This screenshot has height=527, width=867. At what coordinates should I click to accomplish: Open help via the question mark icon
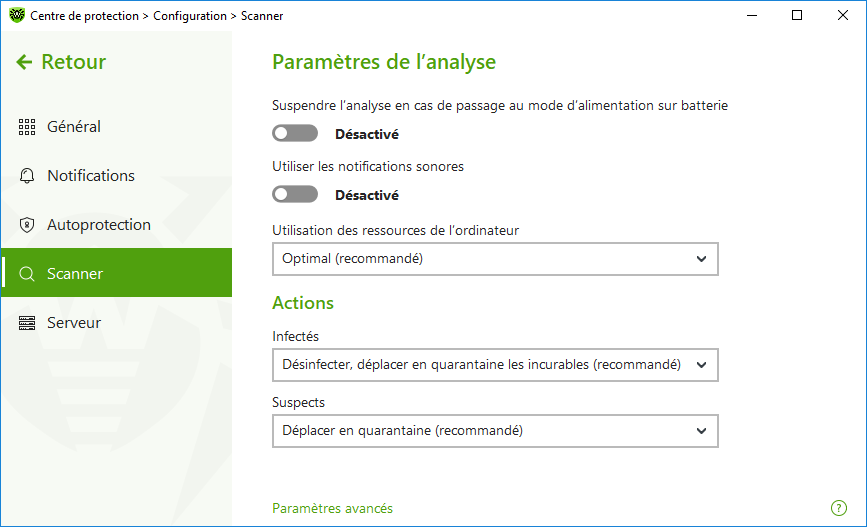[839, 508]
